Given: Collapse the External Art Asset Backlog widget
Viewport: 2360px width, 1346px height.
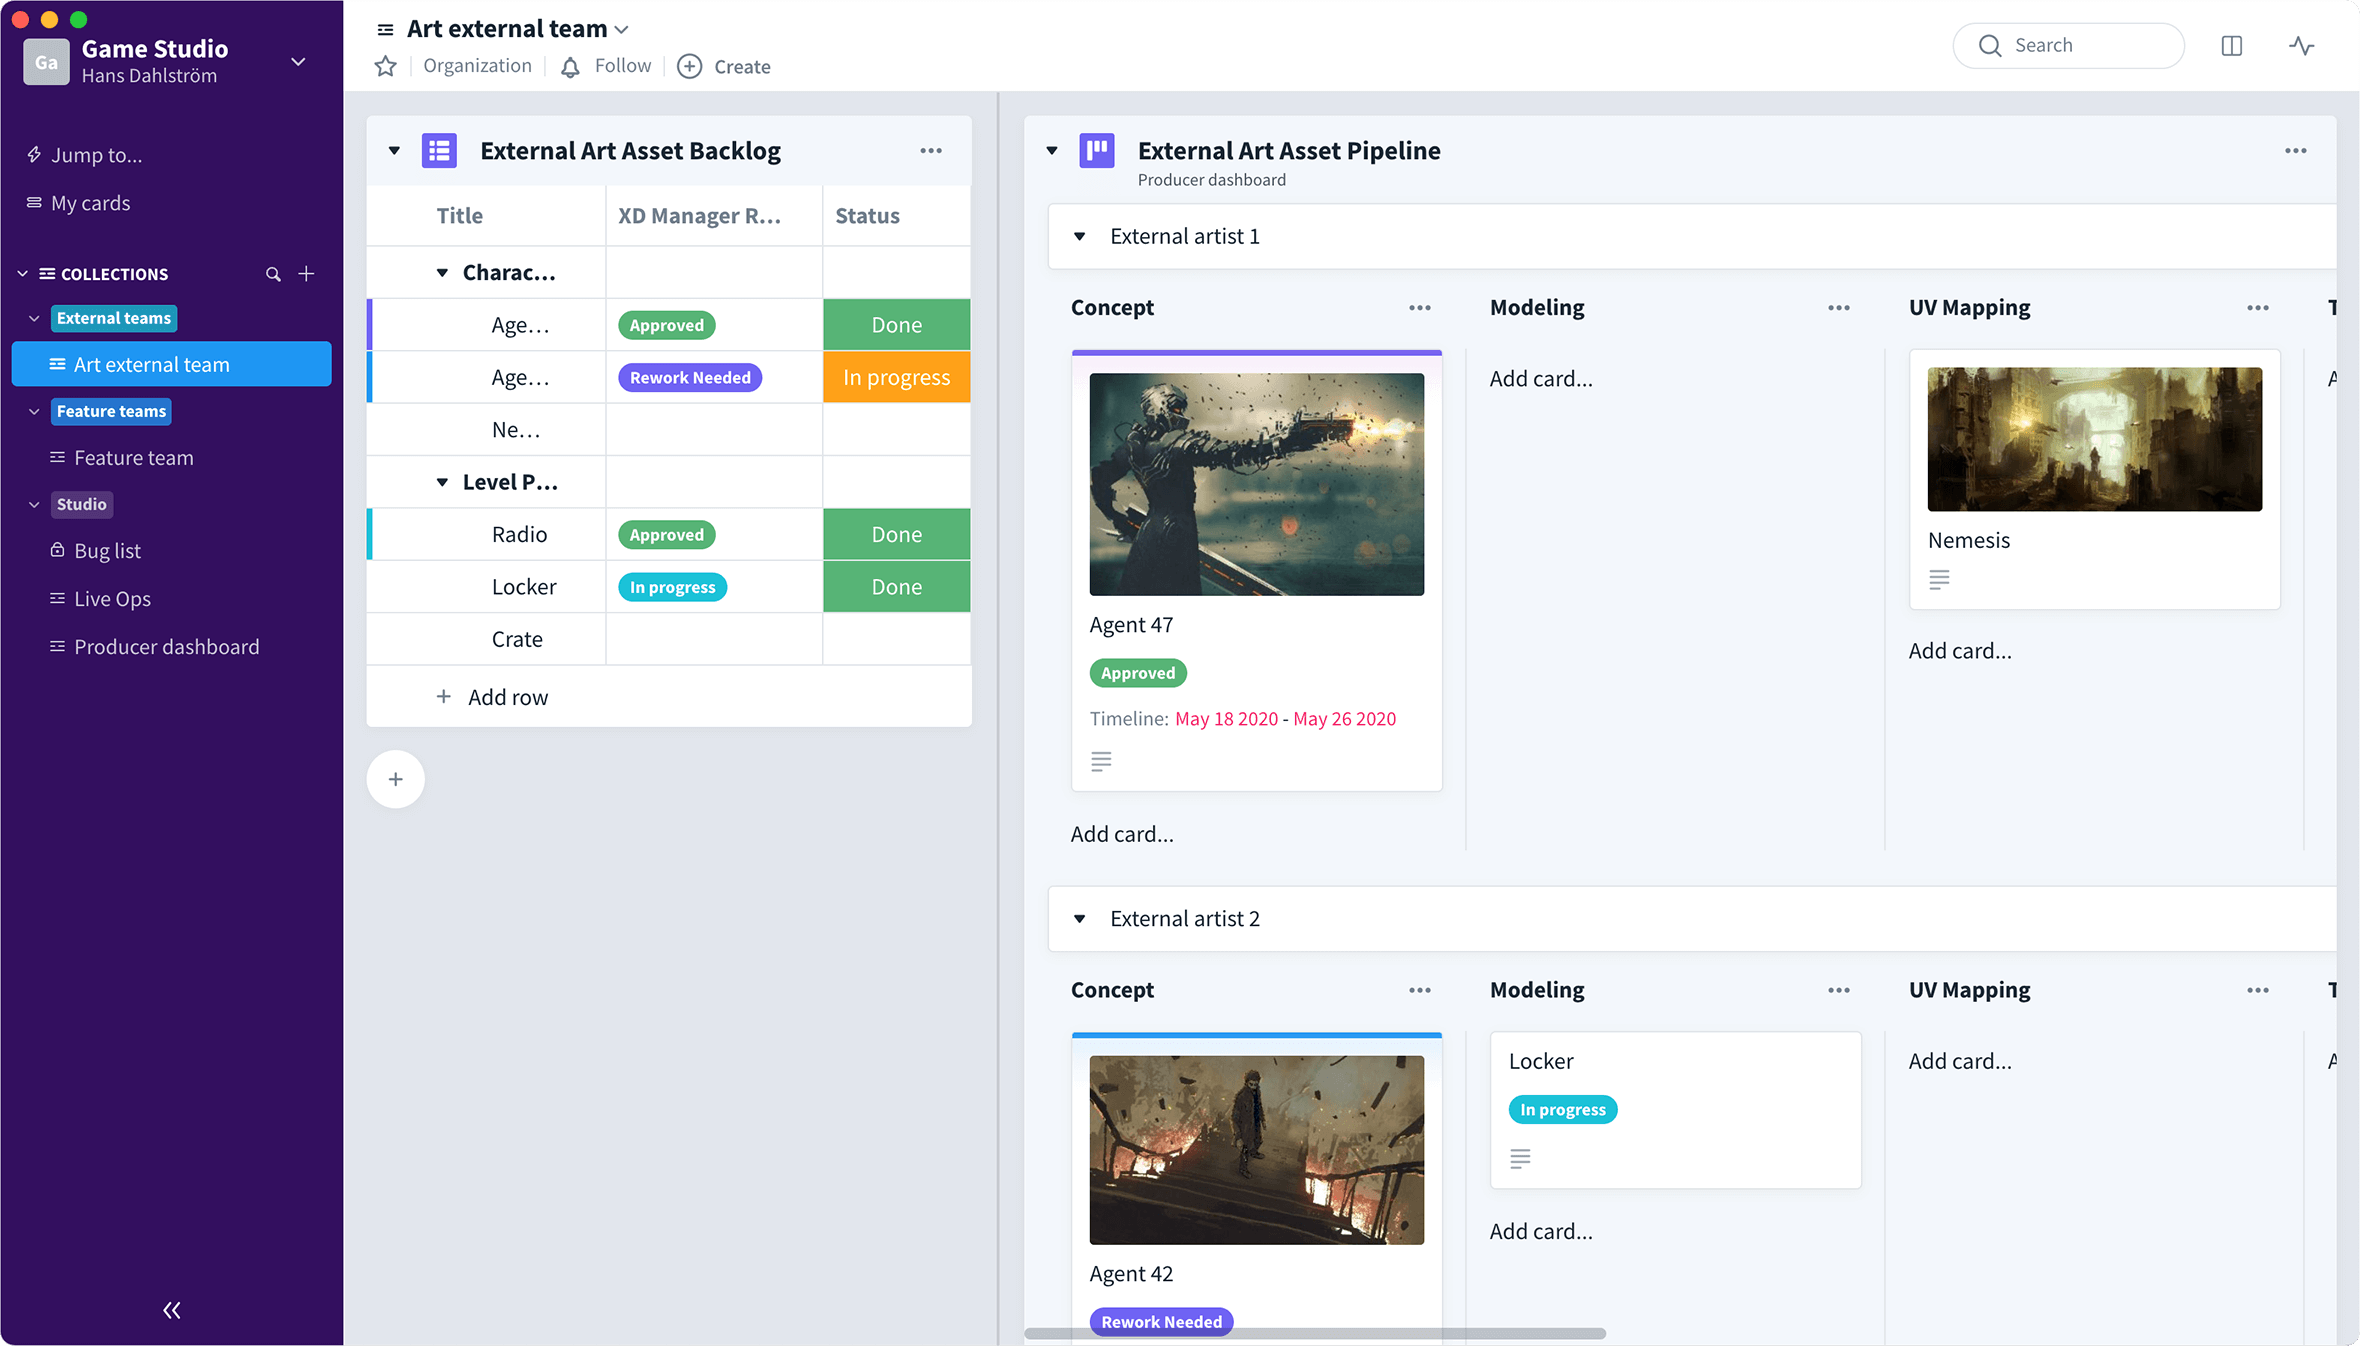Looking at the screenshot, I should click(394, 150).
